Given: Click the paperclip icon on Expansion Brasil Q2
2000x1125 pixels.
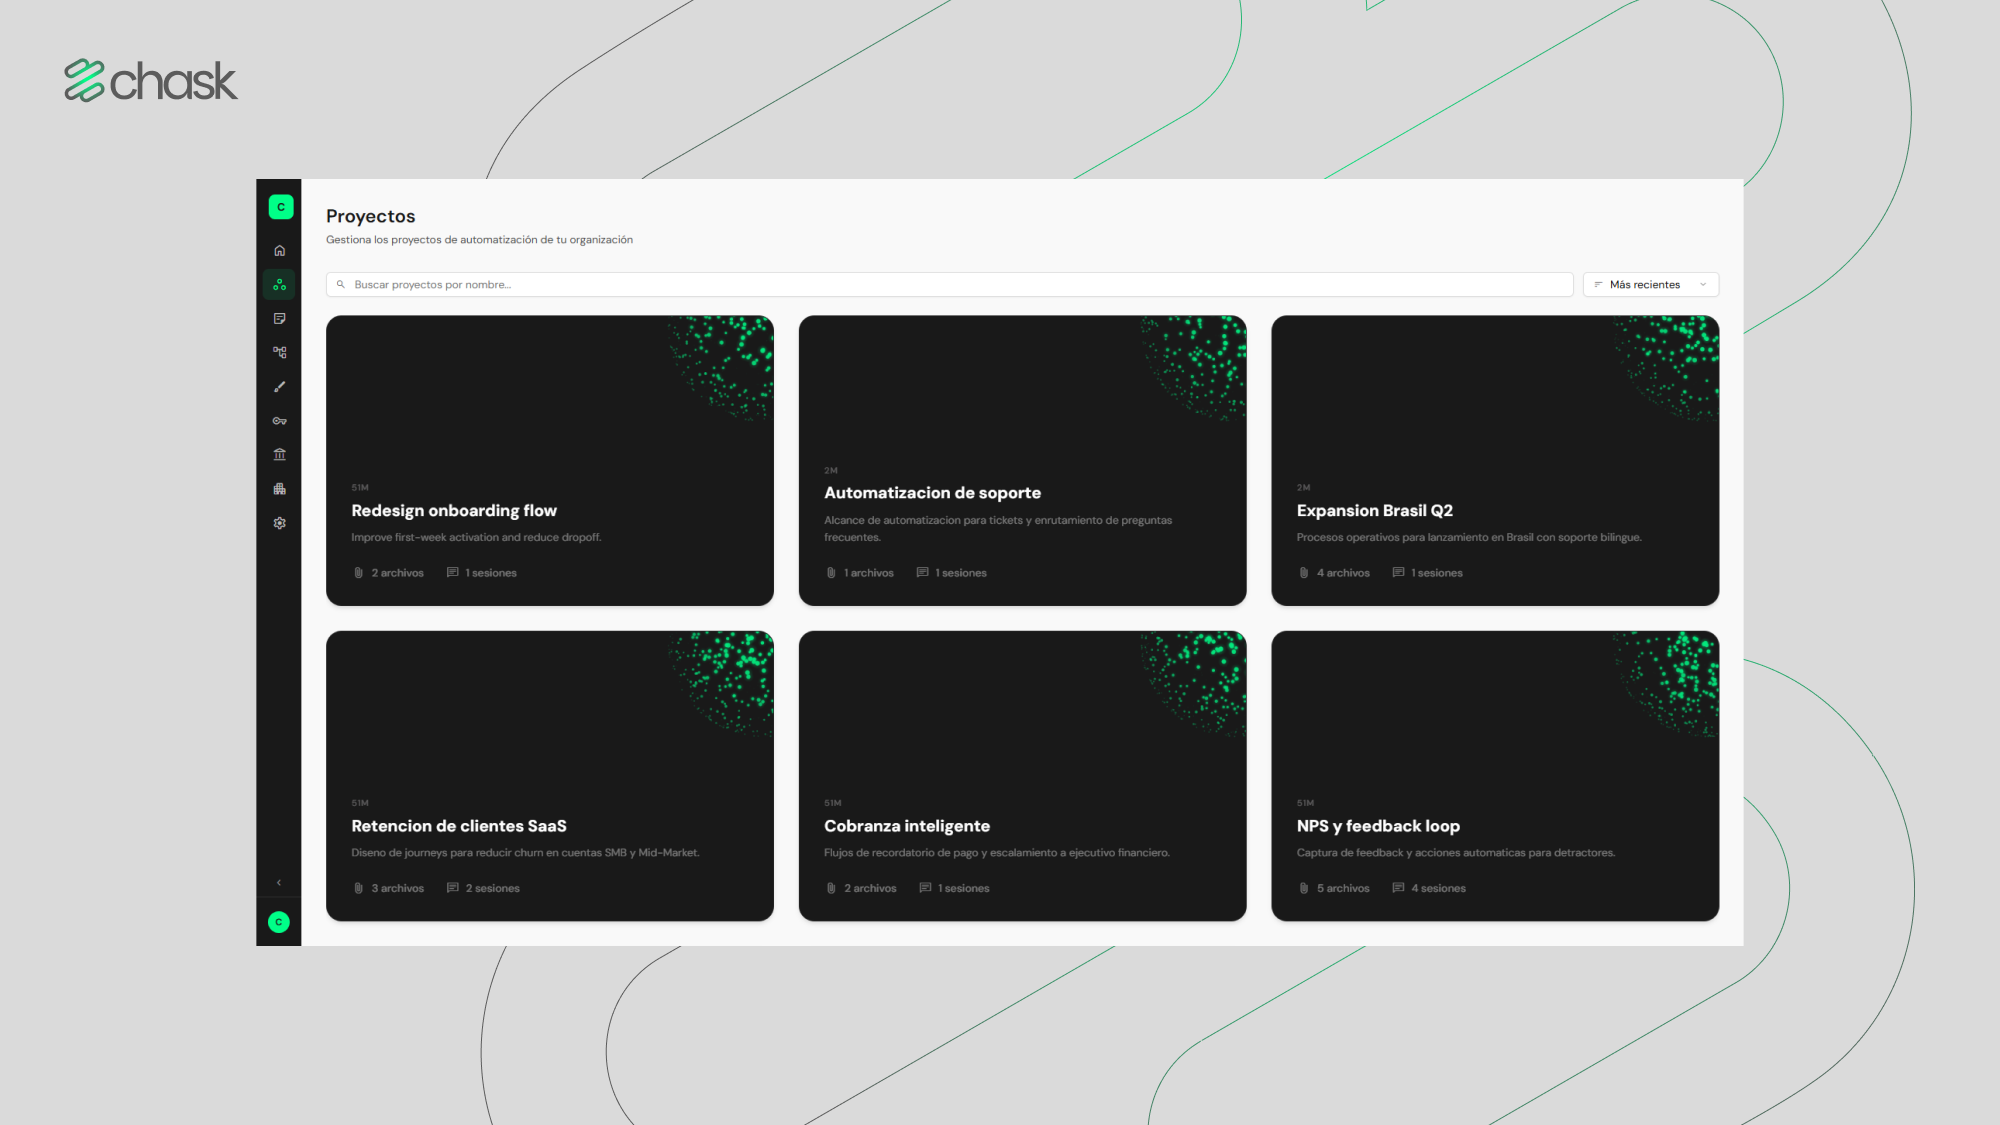Looking at the screenshot, I should click(1304, 573).
